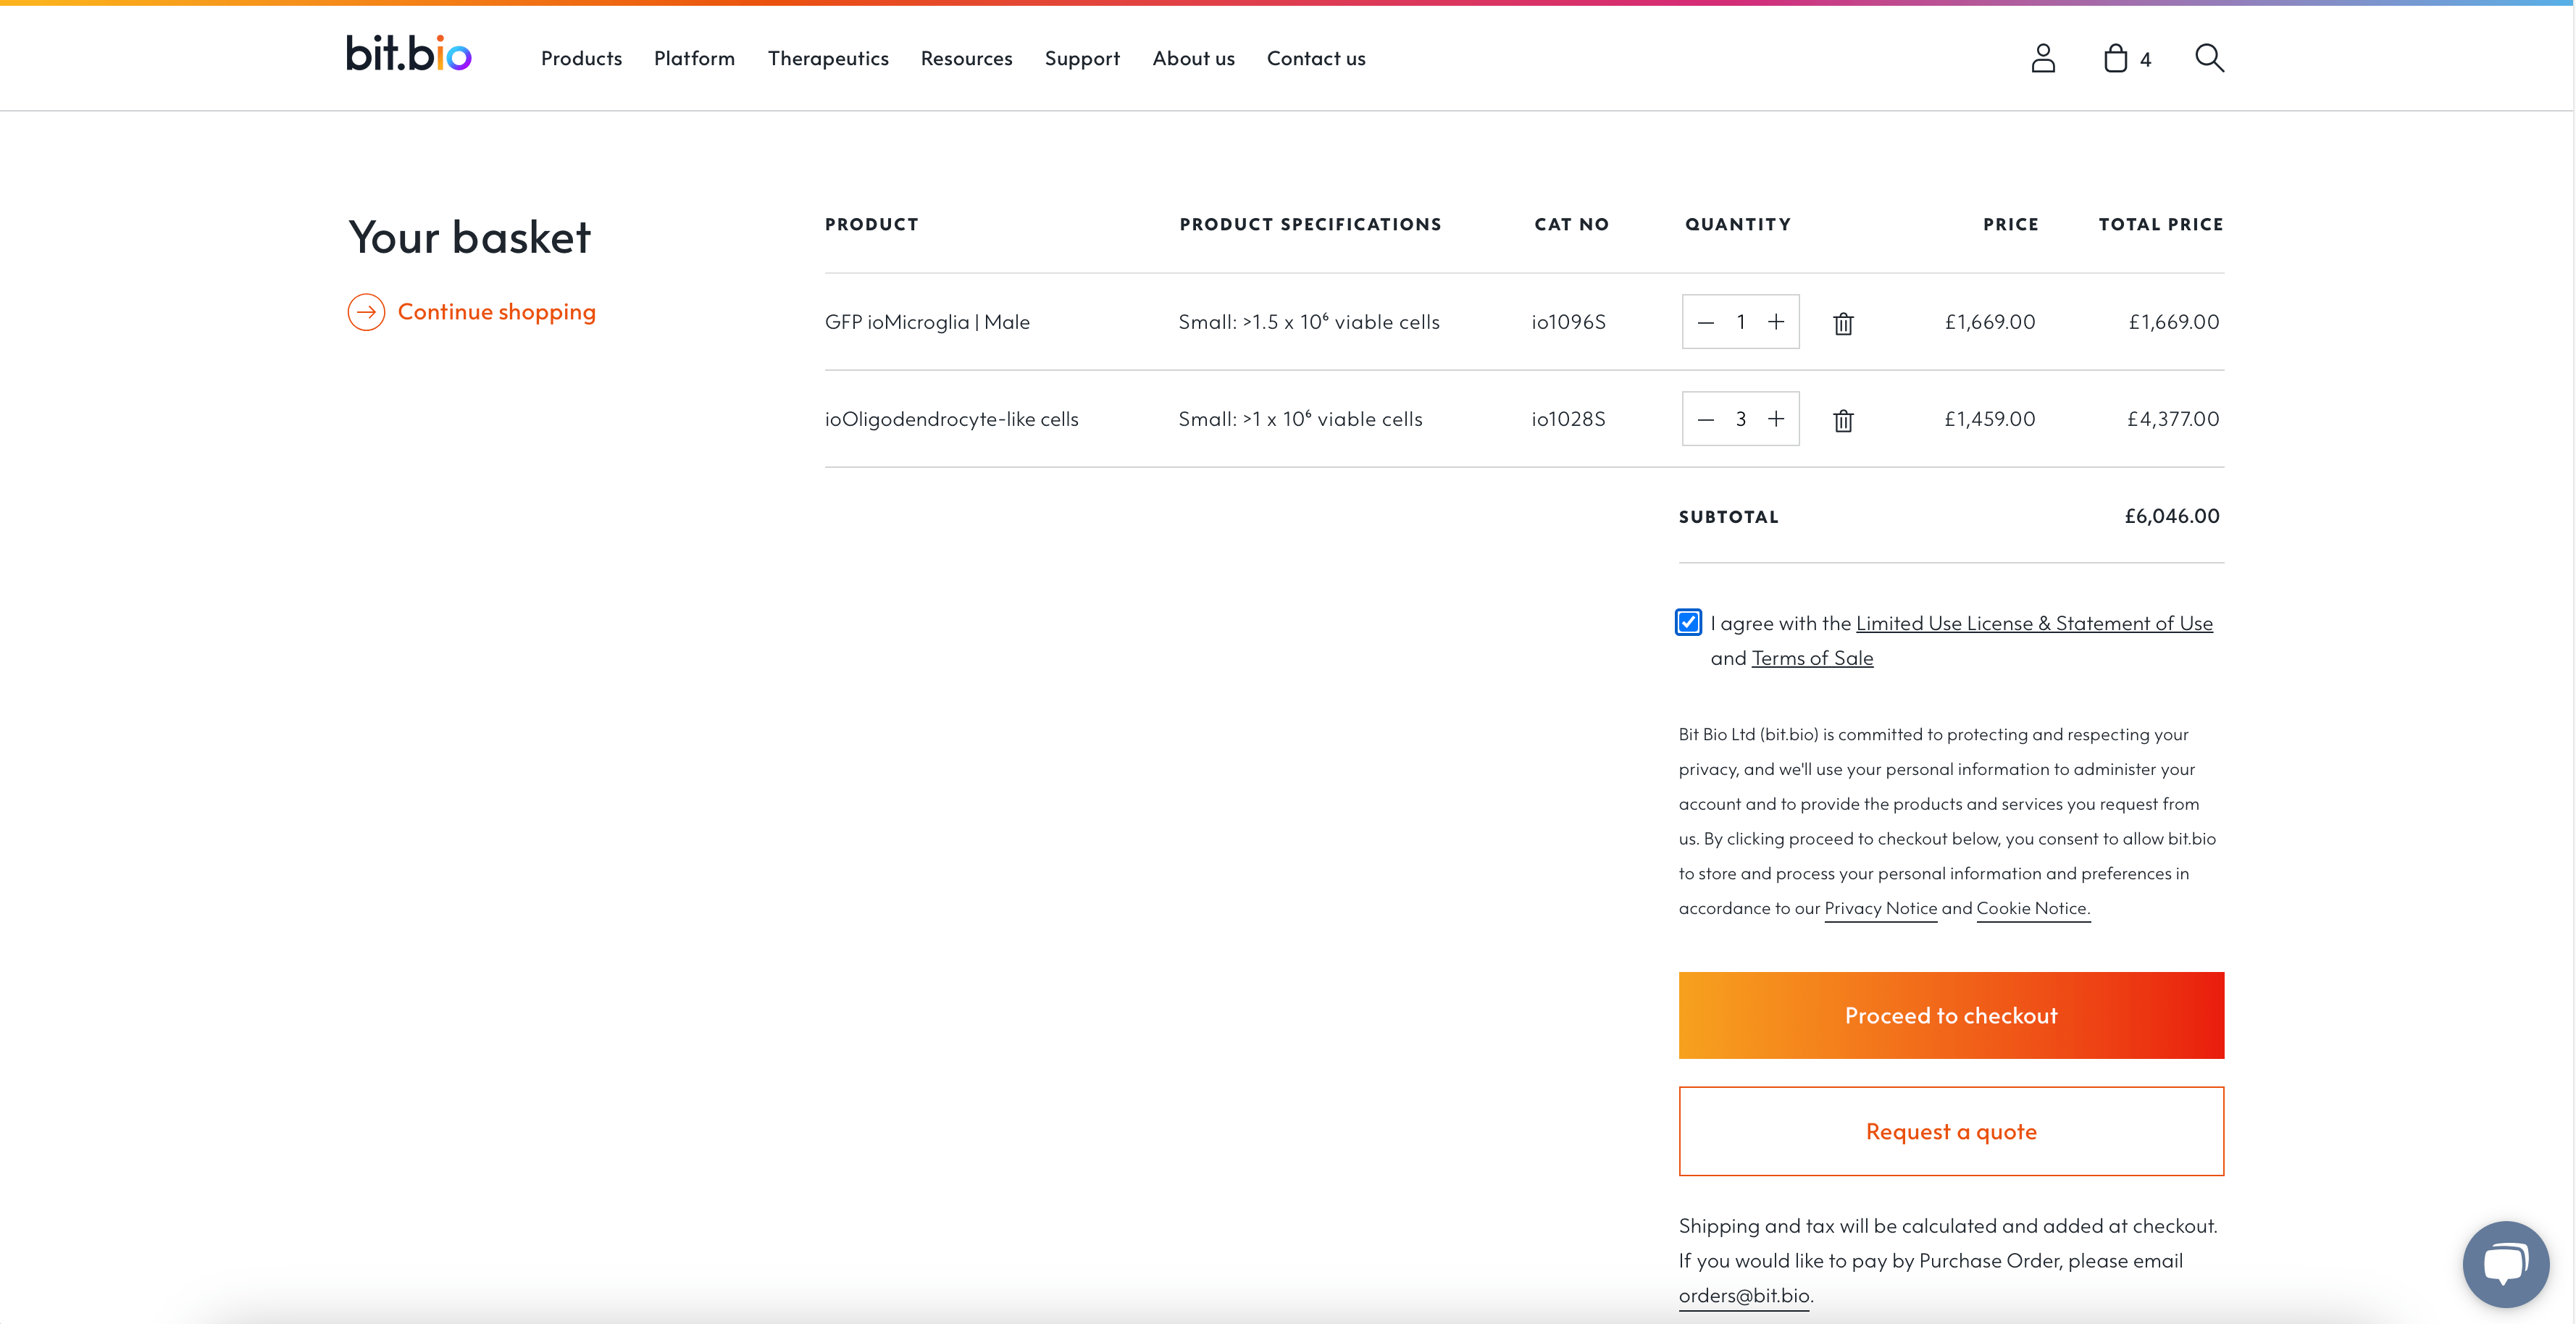Uncheck the license agreement checkbox
Viewport: 2576px width, 1324px height.
coord(1688,622)
